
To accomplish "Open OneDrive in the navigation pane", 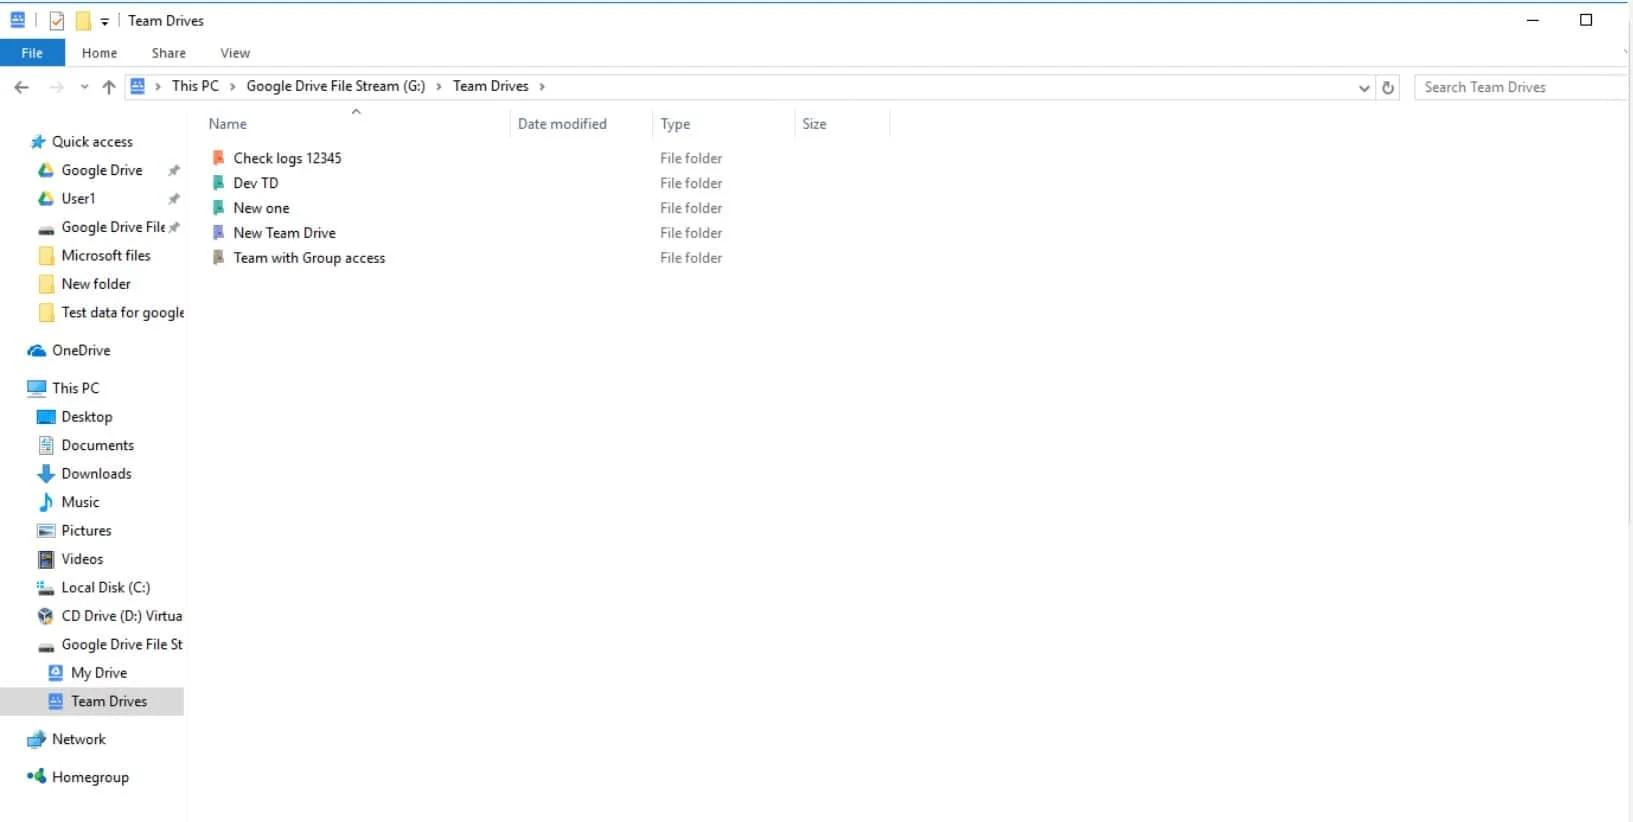I will coord(81,351).
